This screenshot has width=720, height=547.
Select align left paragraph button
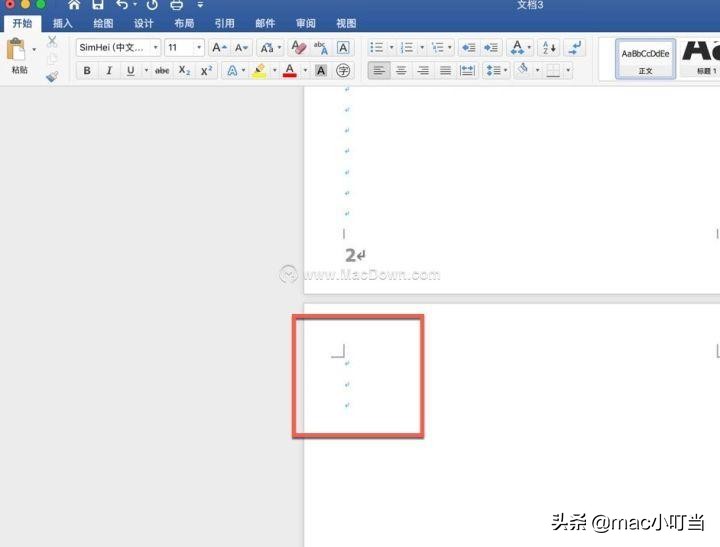click(x=379, y=71)
